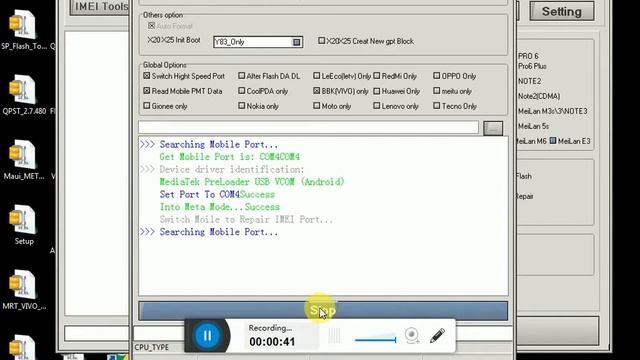The height and width of the screenshot is (360, 640).
Task: Open the Setting button
Action: click(x=562, y=11)
